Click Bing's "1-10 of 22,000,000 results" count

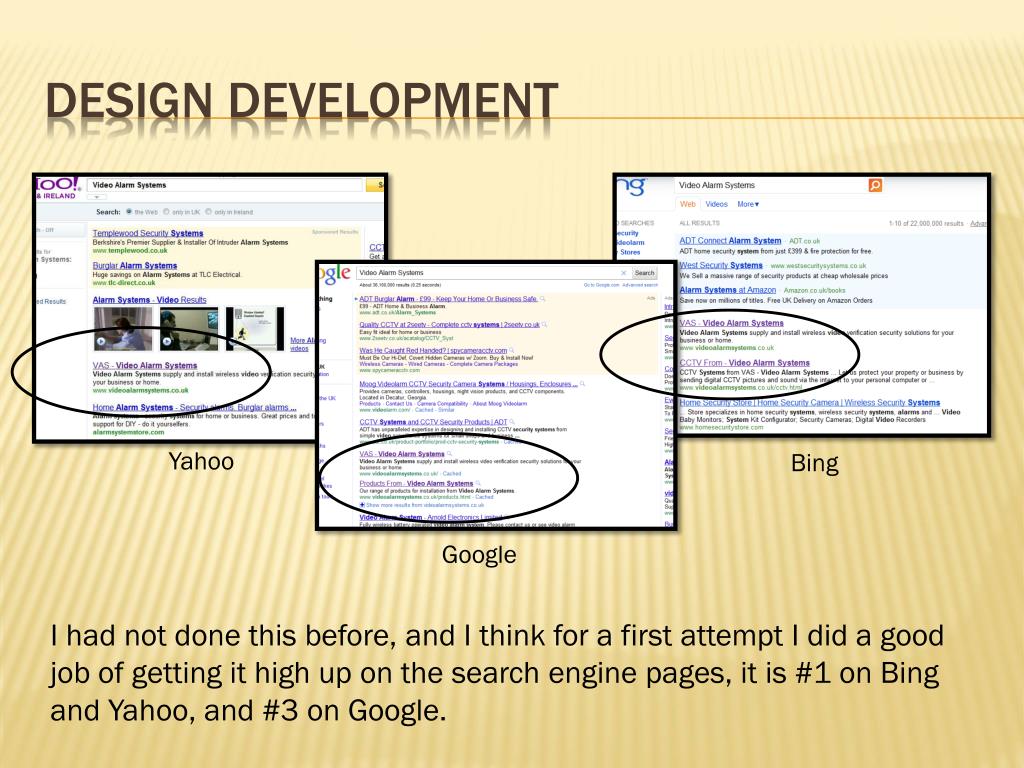point(926,223)
